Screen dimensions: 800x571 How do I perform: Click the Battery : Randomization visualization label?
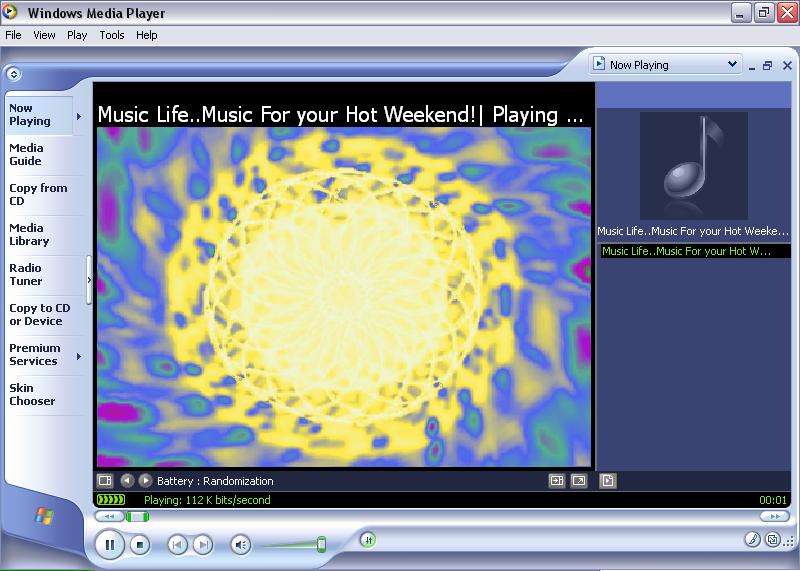215,481
